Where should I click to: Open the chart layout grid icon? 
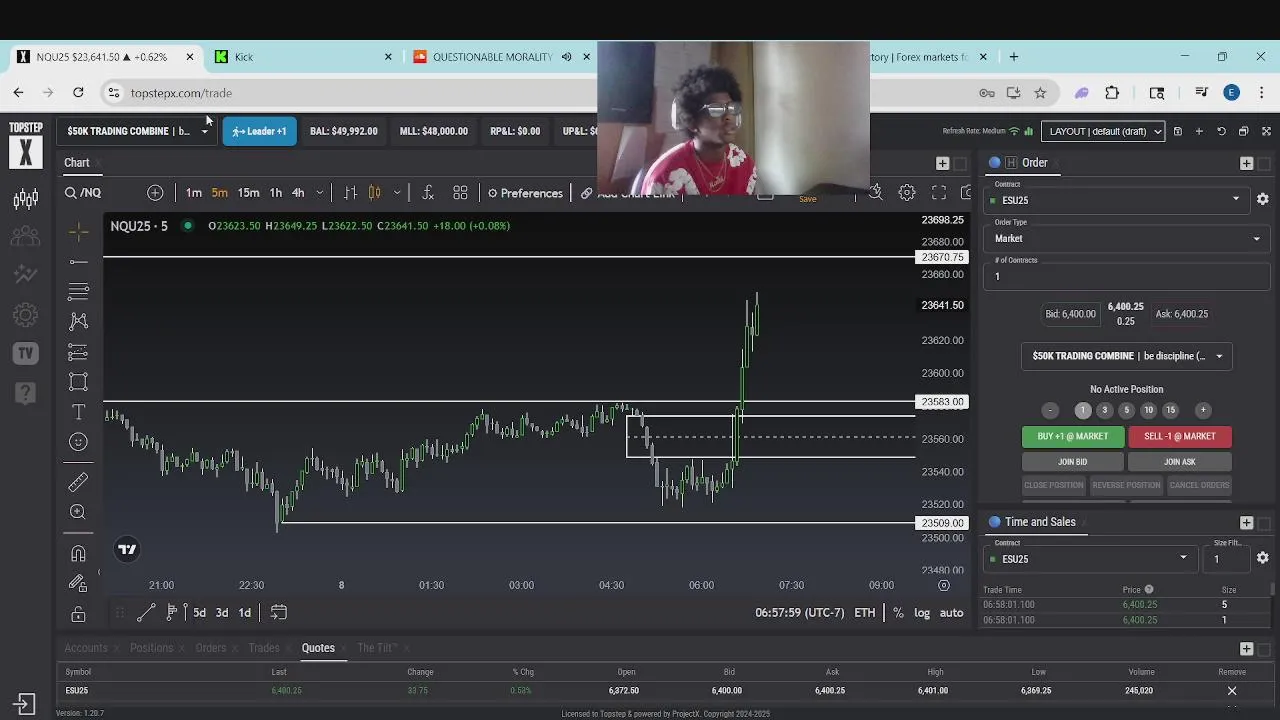pyautogui.click(x=460, y=193)
